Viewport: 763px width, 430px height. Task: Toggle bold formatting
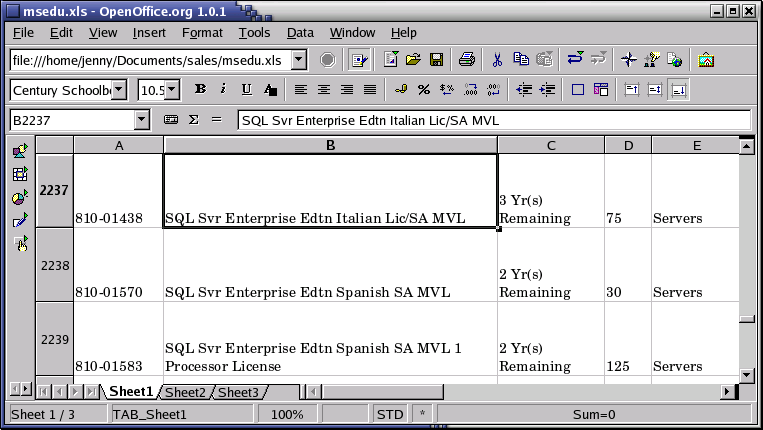pos(200,90)
